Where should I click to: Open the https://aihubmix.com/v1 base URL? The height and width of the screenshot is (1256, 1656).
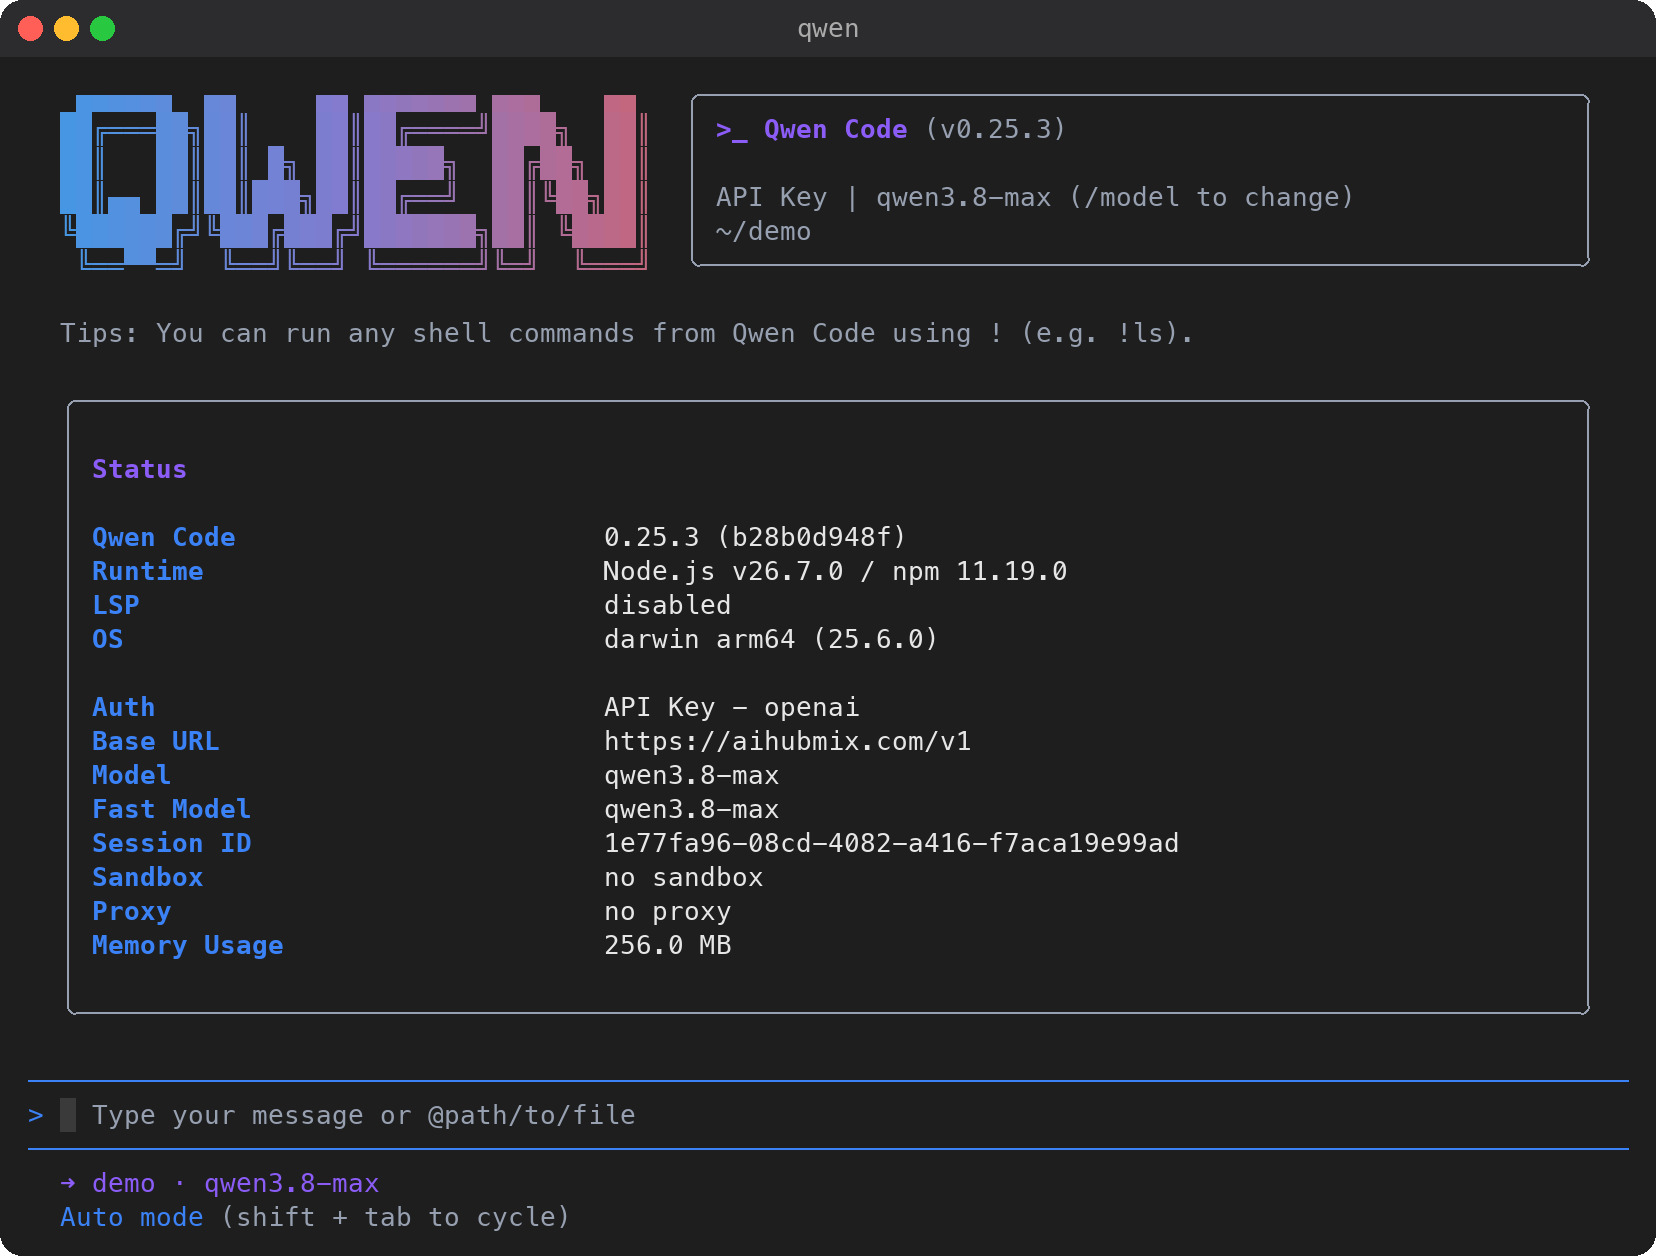787,741
